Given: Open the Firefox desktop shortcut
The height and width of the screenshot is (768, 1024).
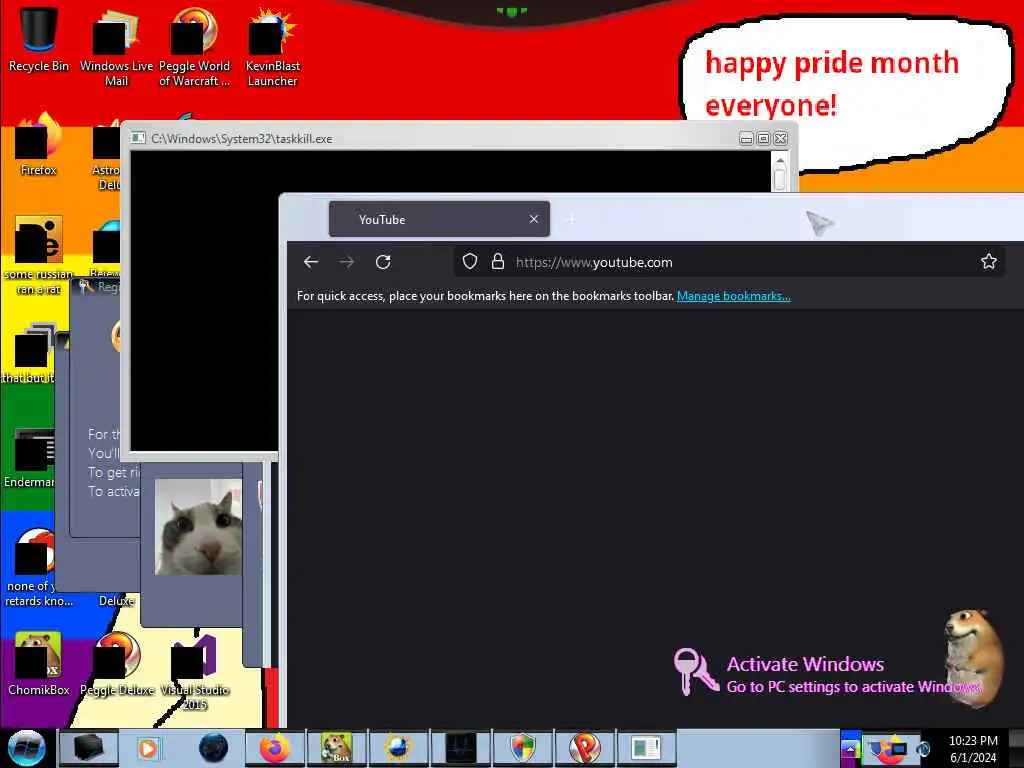Looking at the screenshot, I should coord(38,145).
